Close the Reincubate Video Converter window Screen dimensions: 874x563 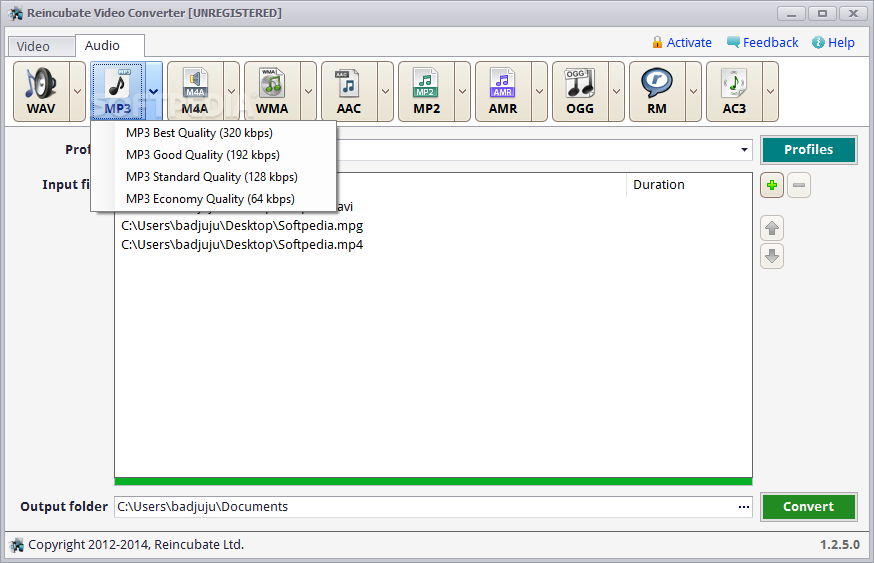click(853, 13)
